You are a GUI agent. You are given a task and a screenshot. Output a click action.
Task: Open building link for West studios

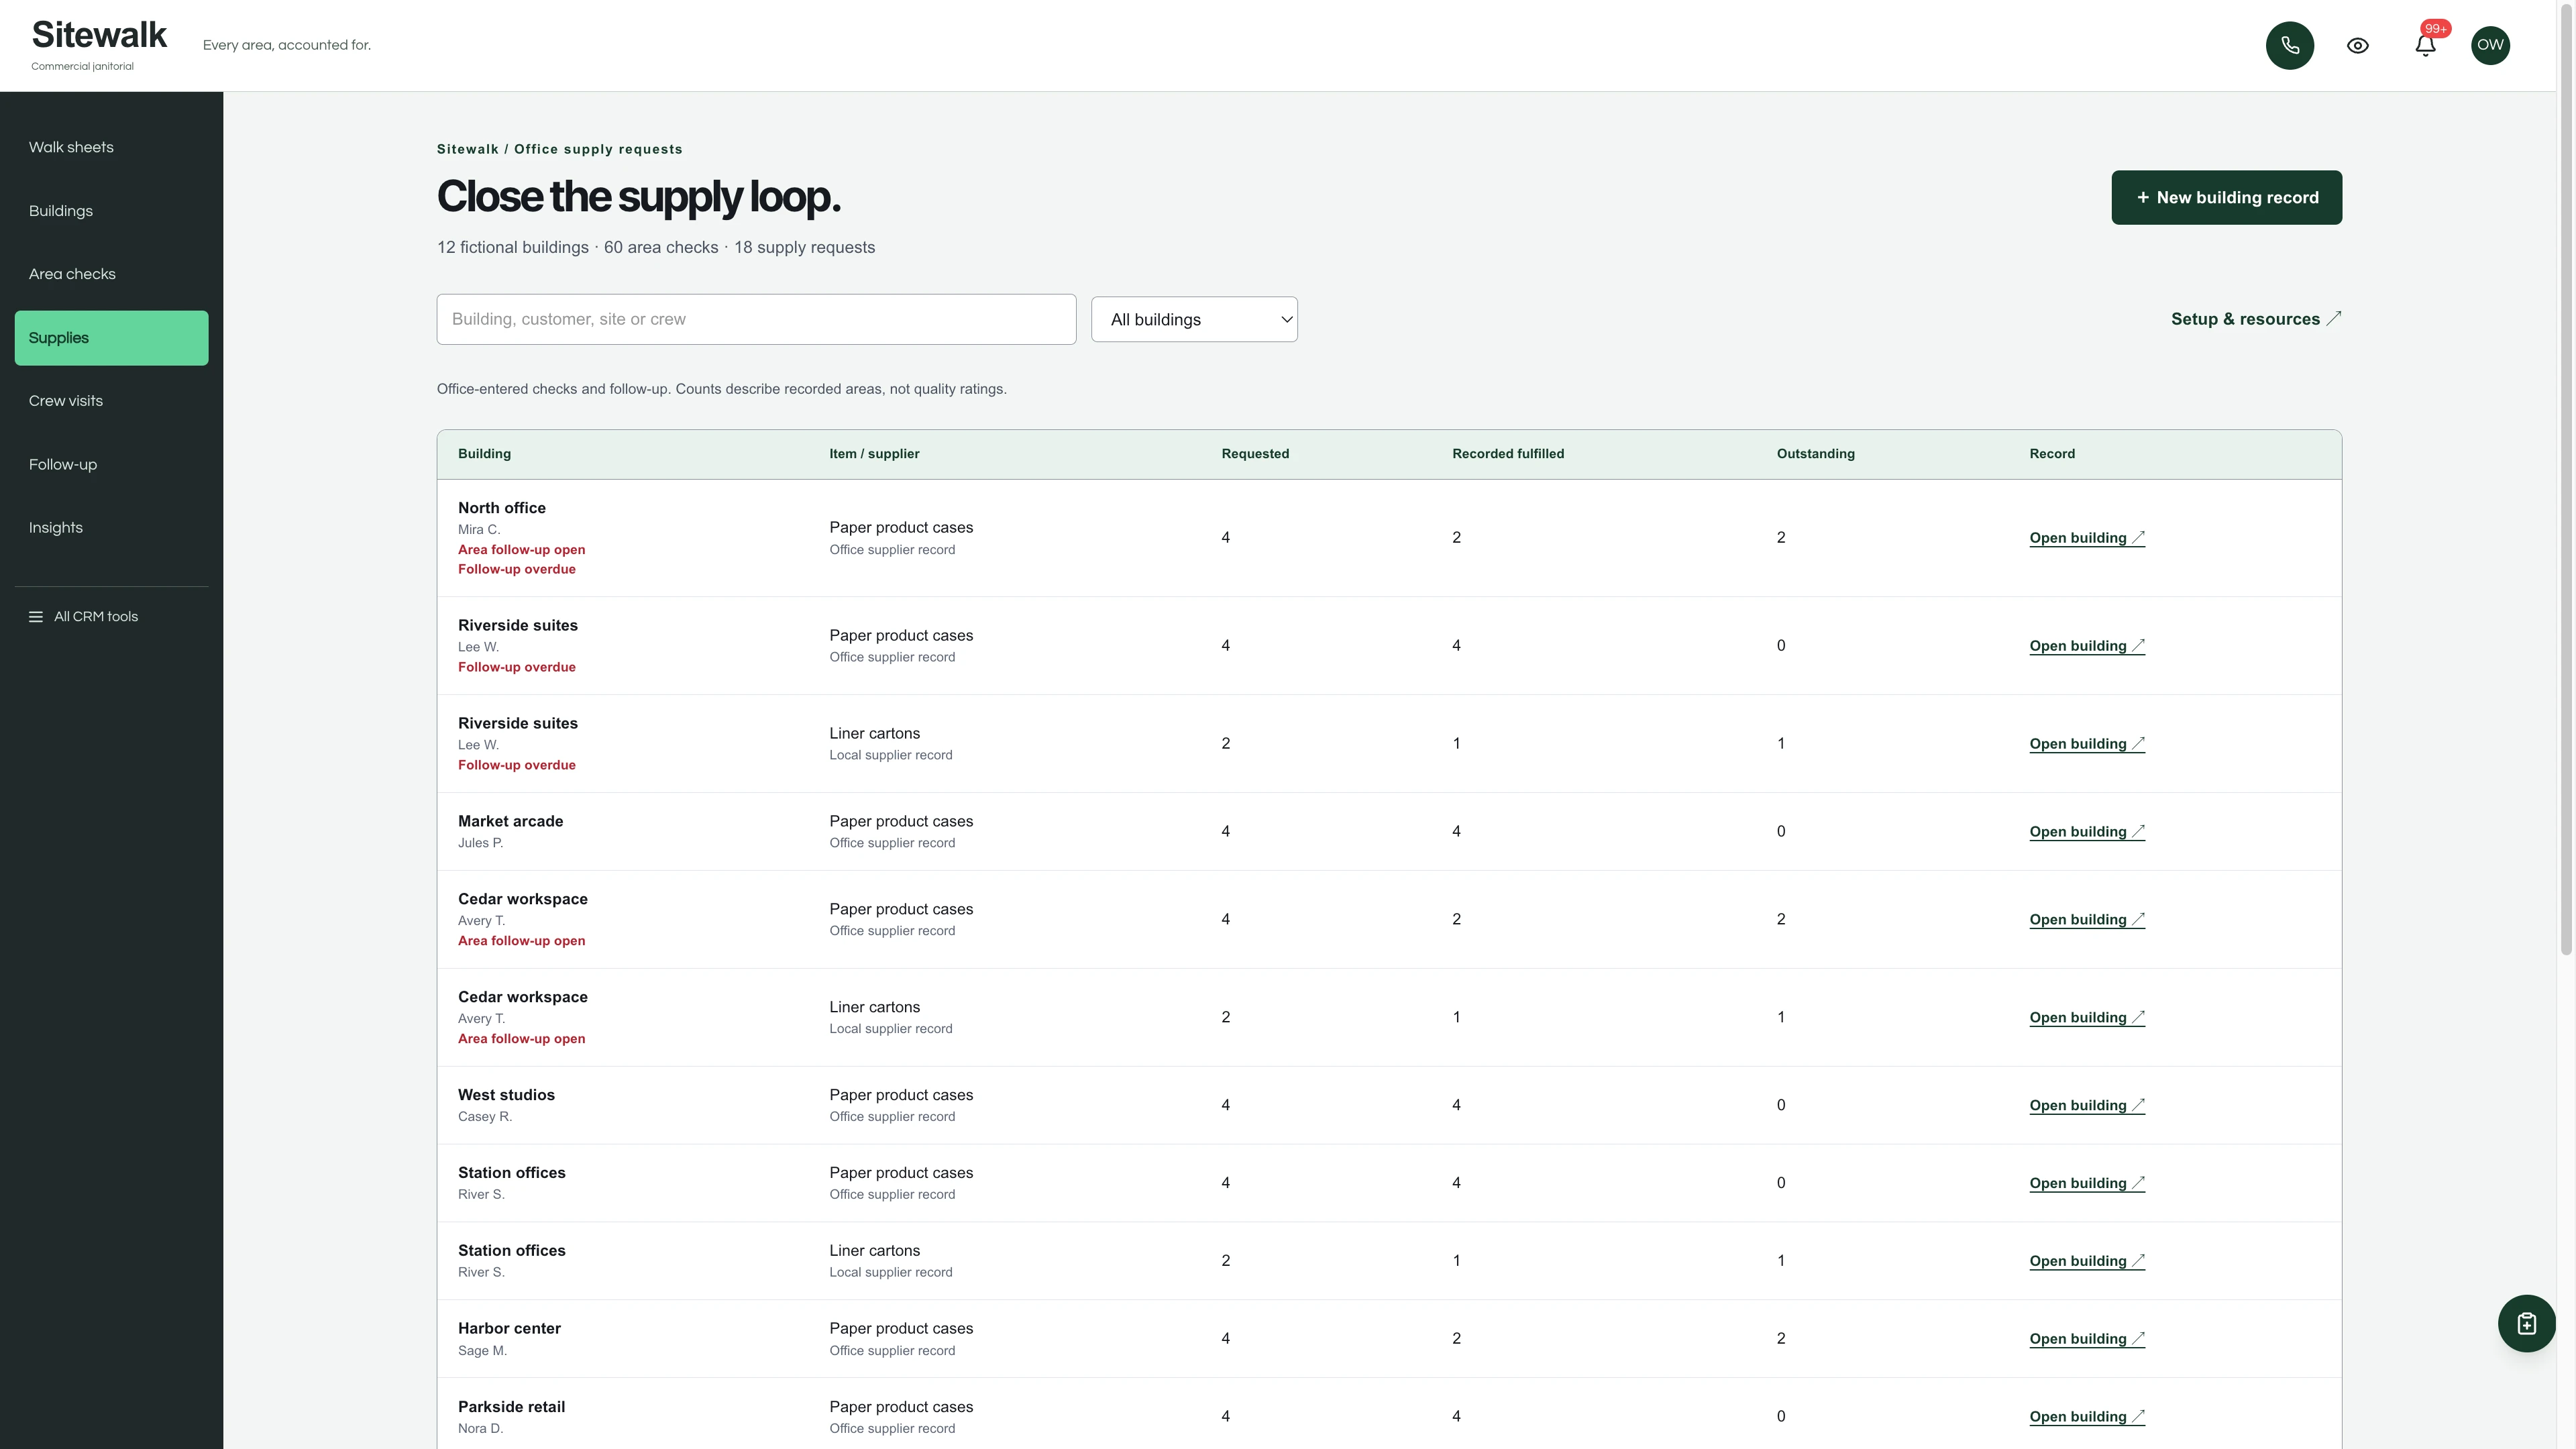[2087, 1106]
